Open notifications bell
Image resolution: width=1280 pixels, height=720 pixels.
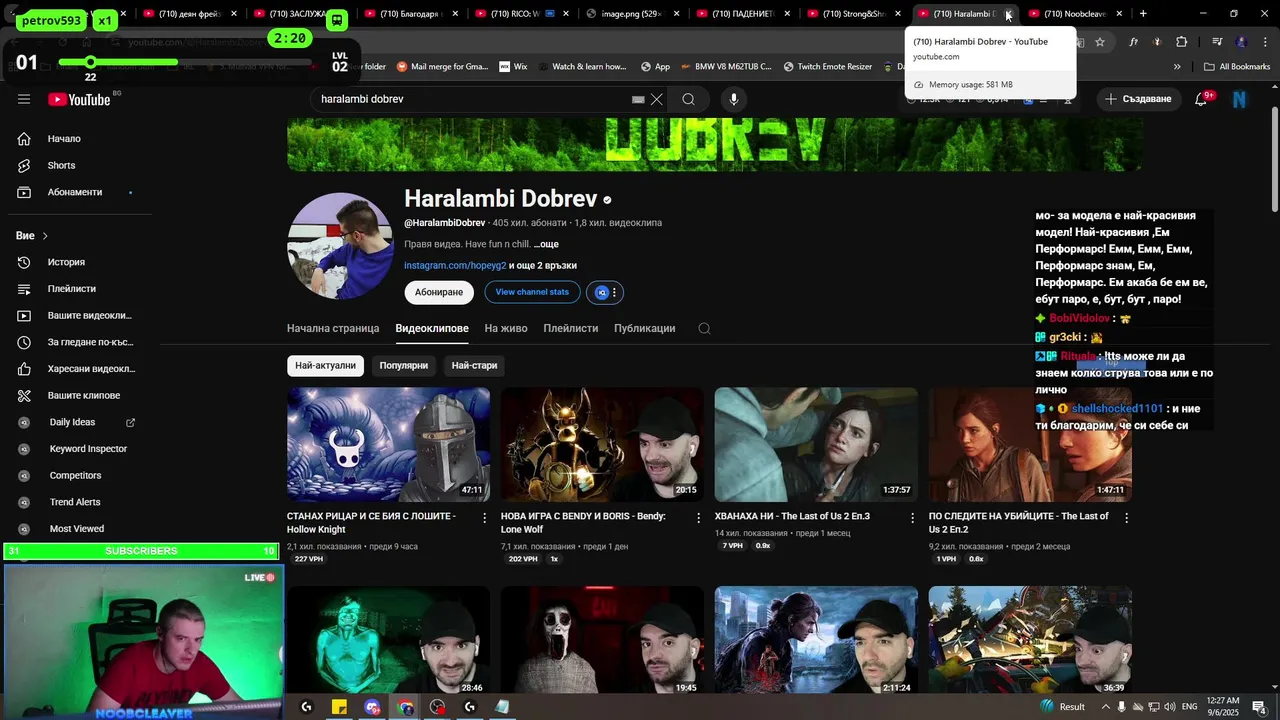1201,99
